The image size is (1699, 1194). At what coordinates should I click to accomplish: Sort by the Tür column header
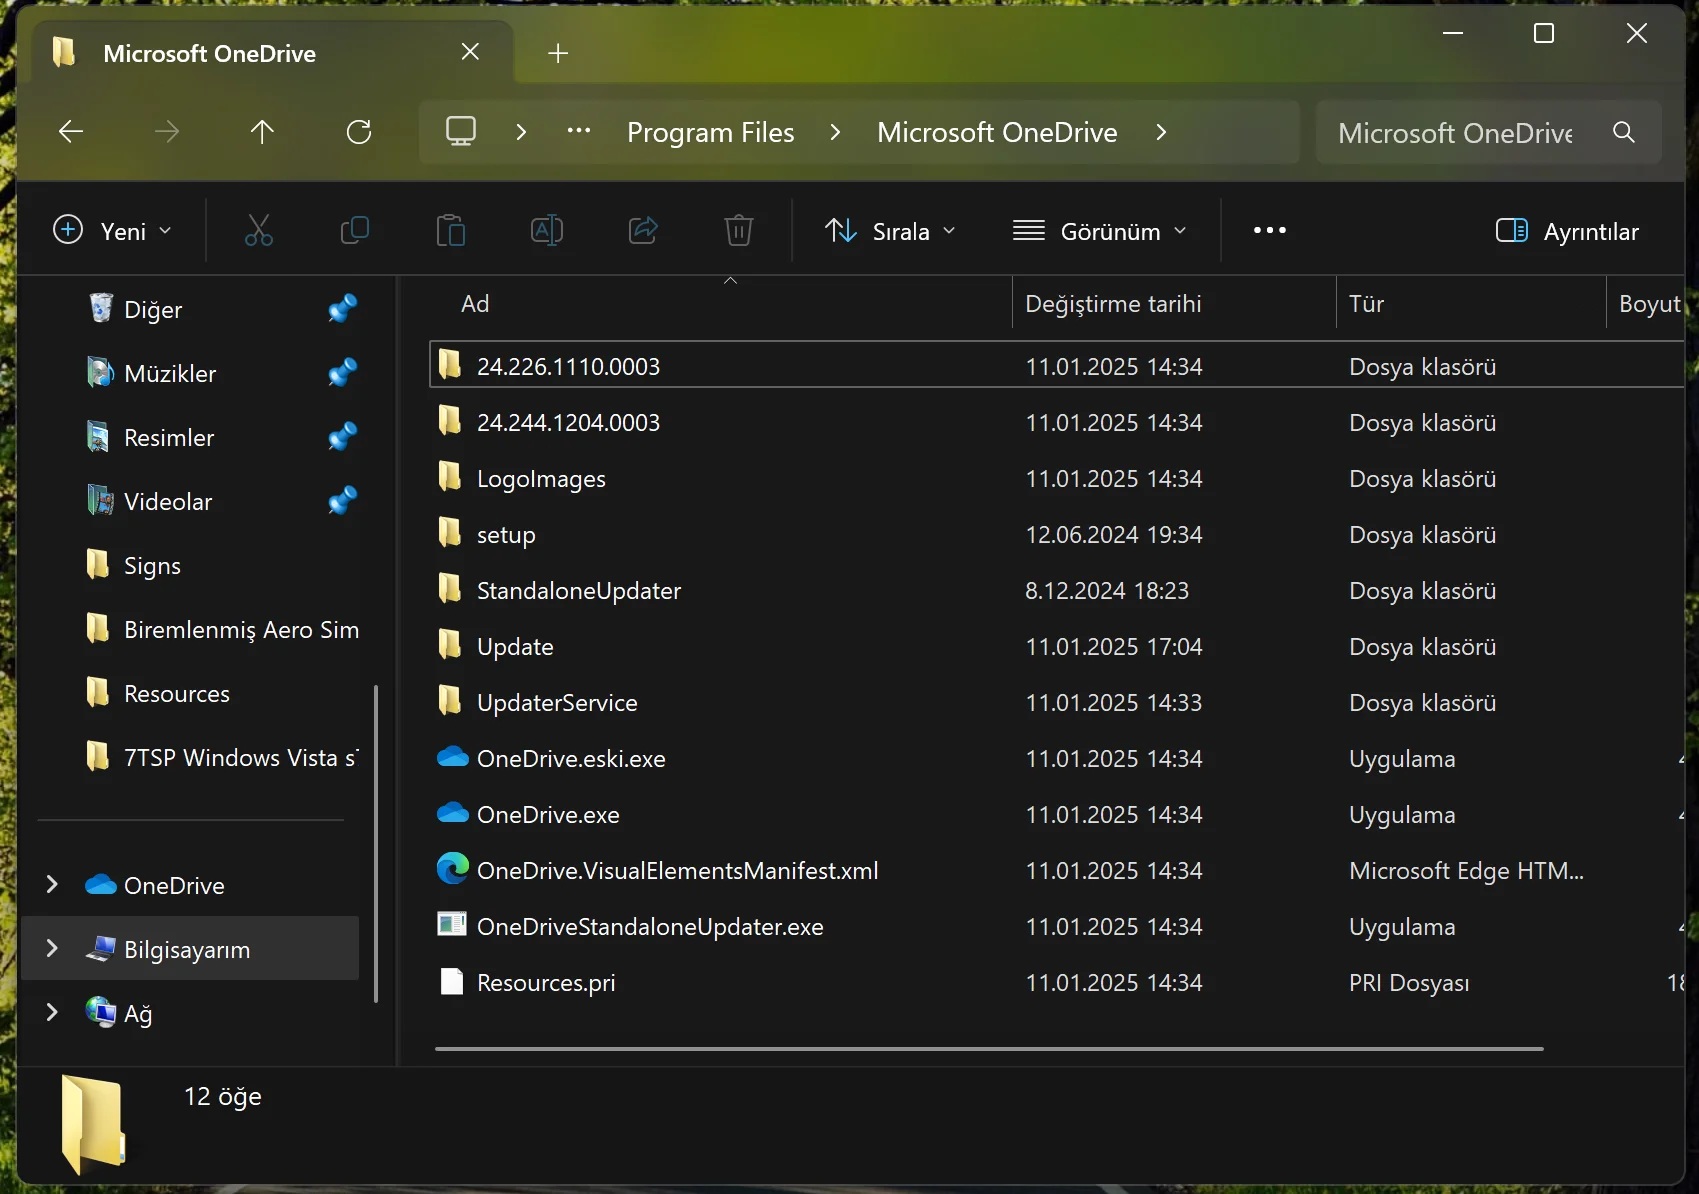1471,304
